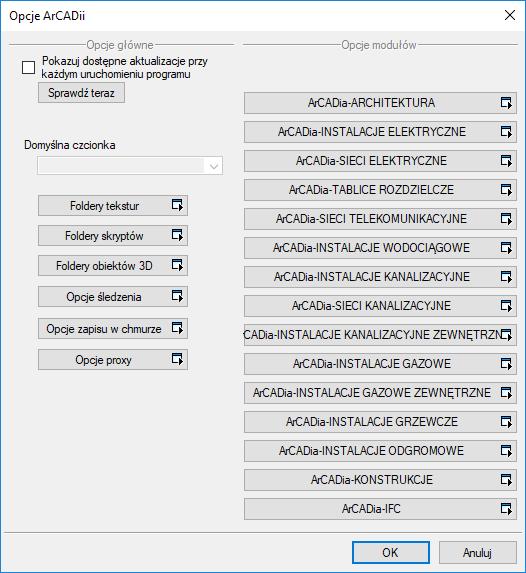
Task: Click the open-window icon on Foldery tekstur
Action: click(x=177, y=205)
